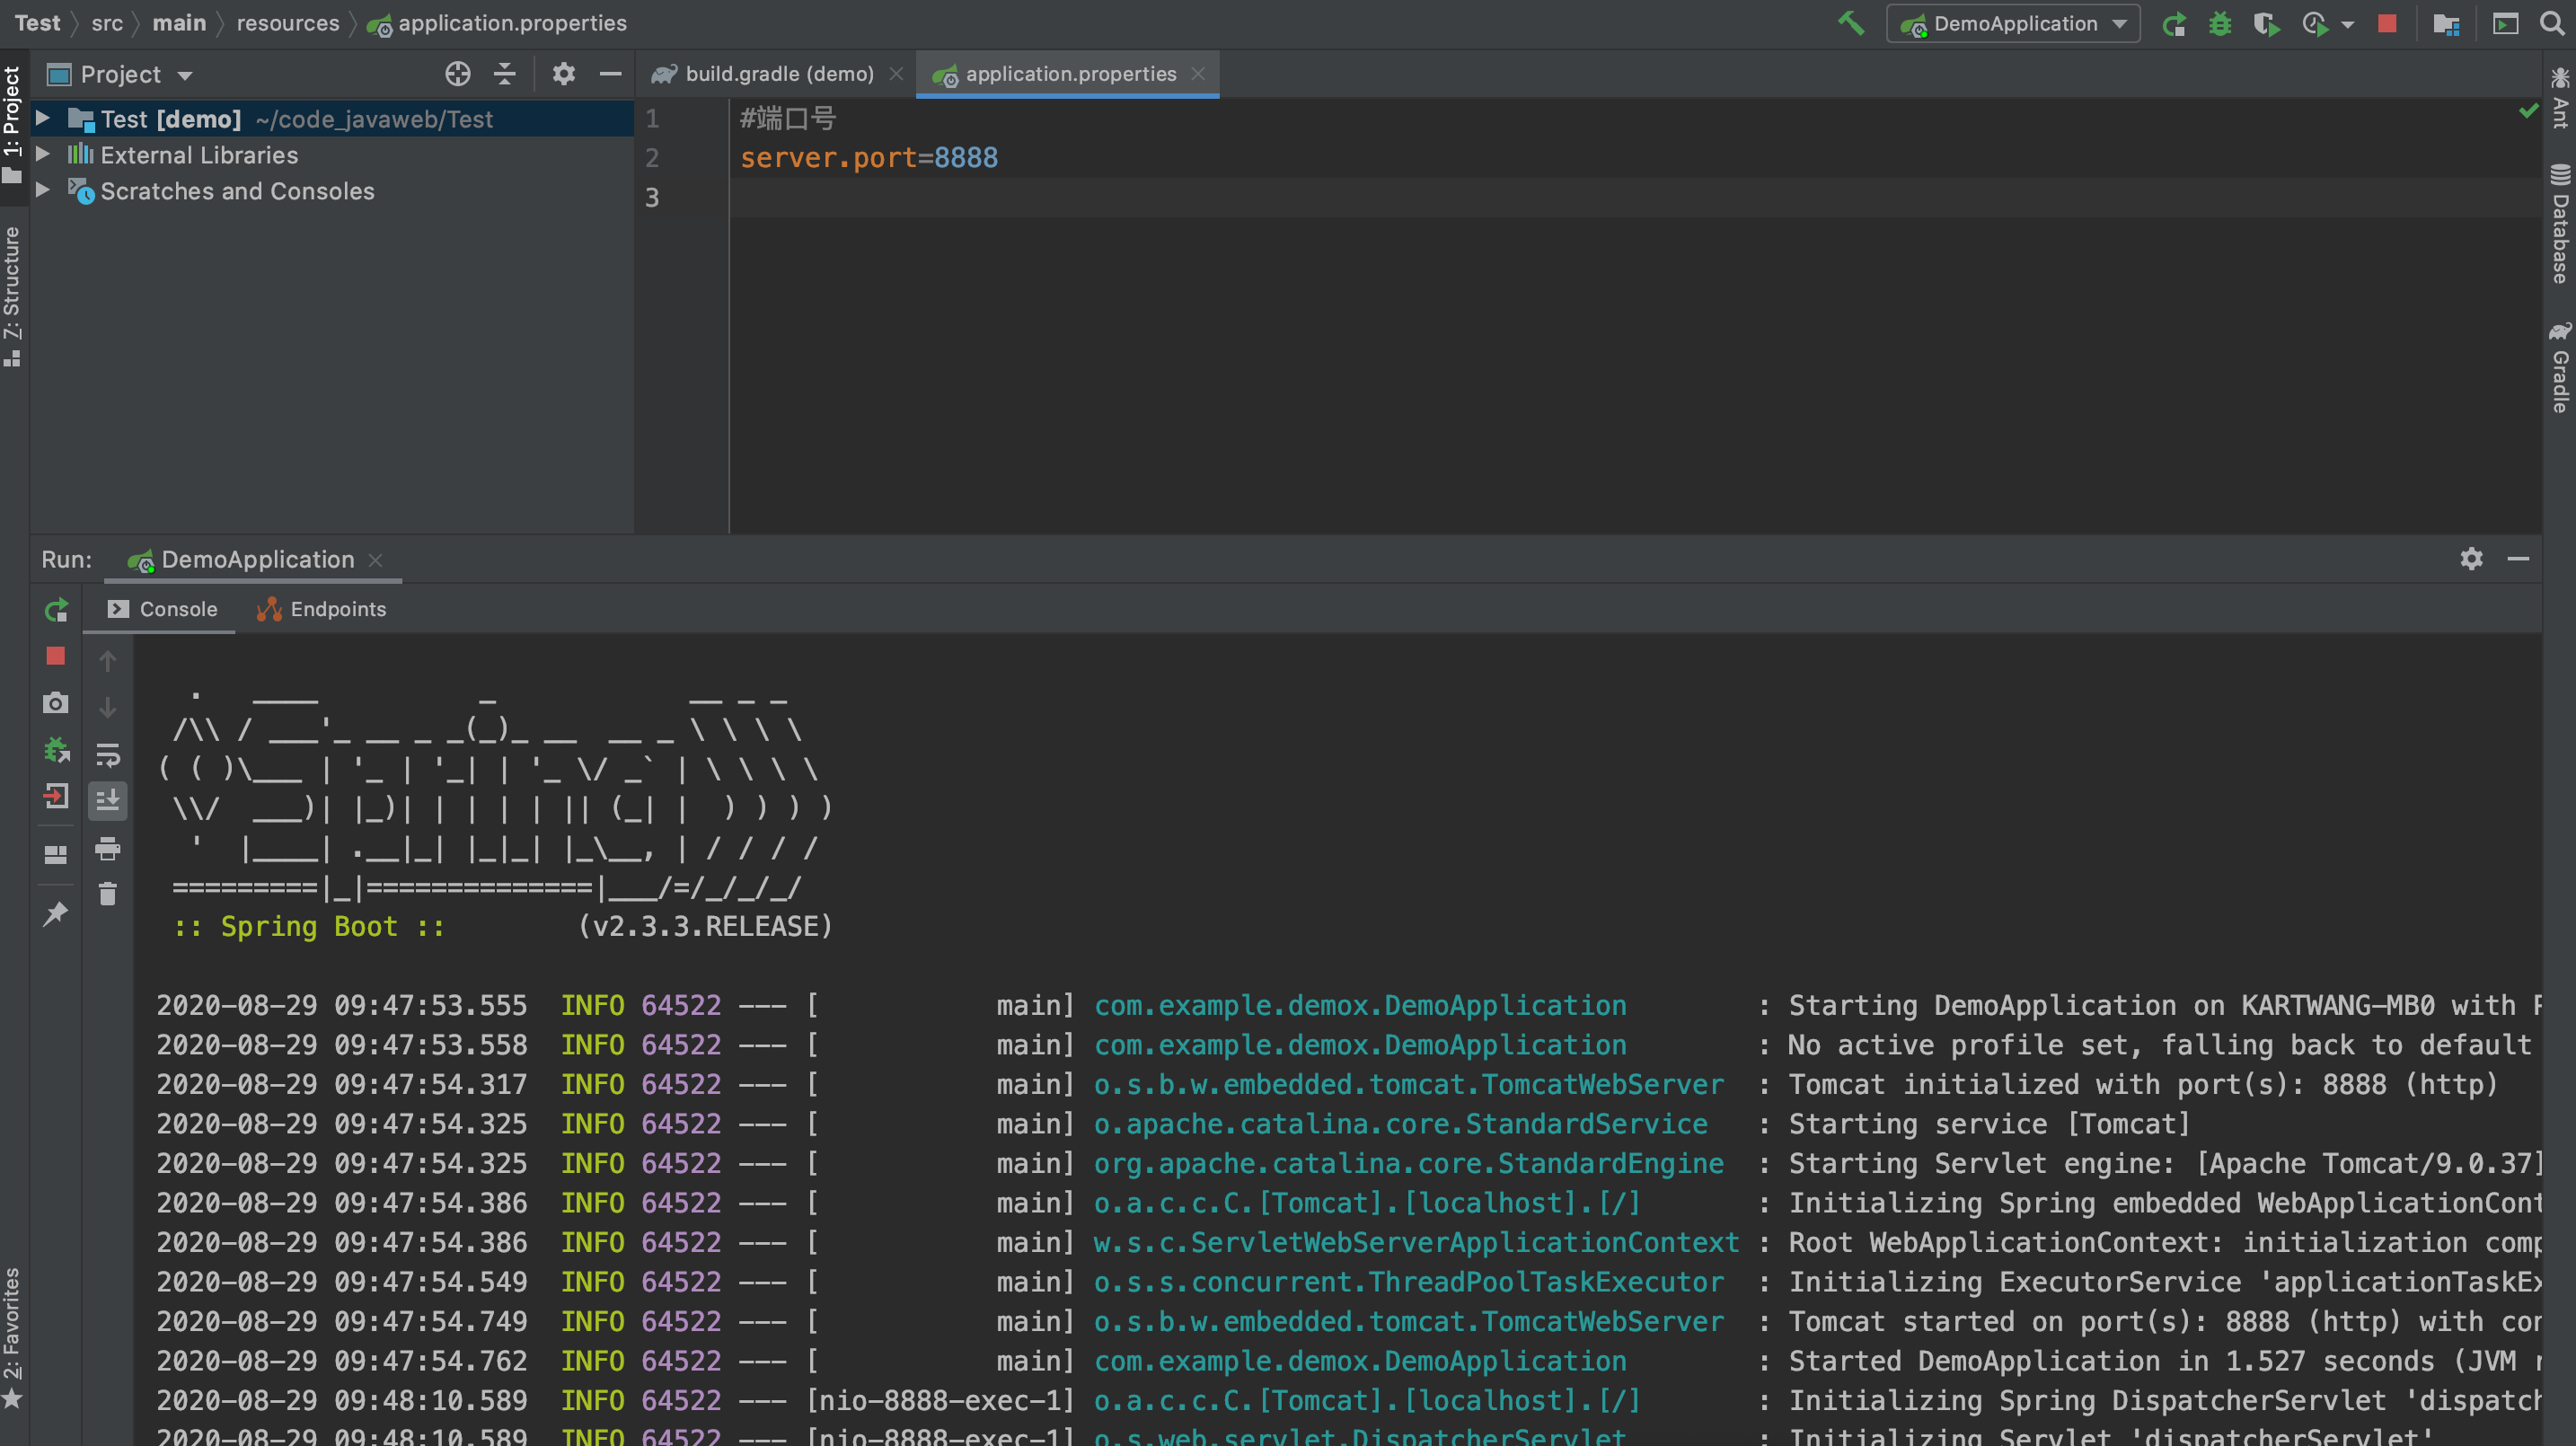Open Search Everywhere magnifier
Viewport: 2576px width, 1446px height.
[2552, 23]
